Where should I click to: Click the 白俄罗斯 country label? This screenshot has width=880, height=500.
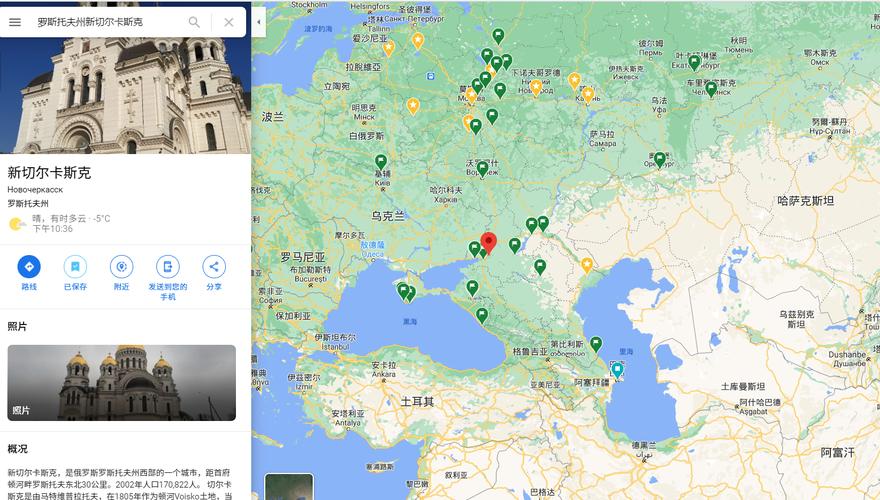366,136
